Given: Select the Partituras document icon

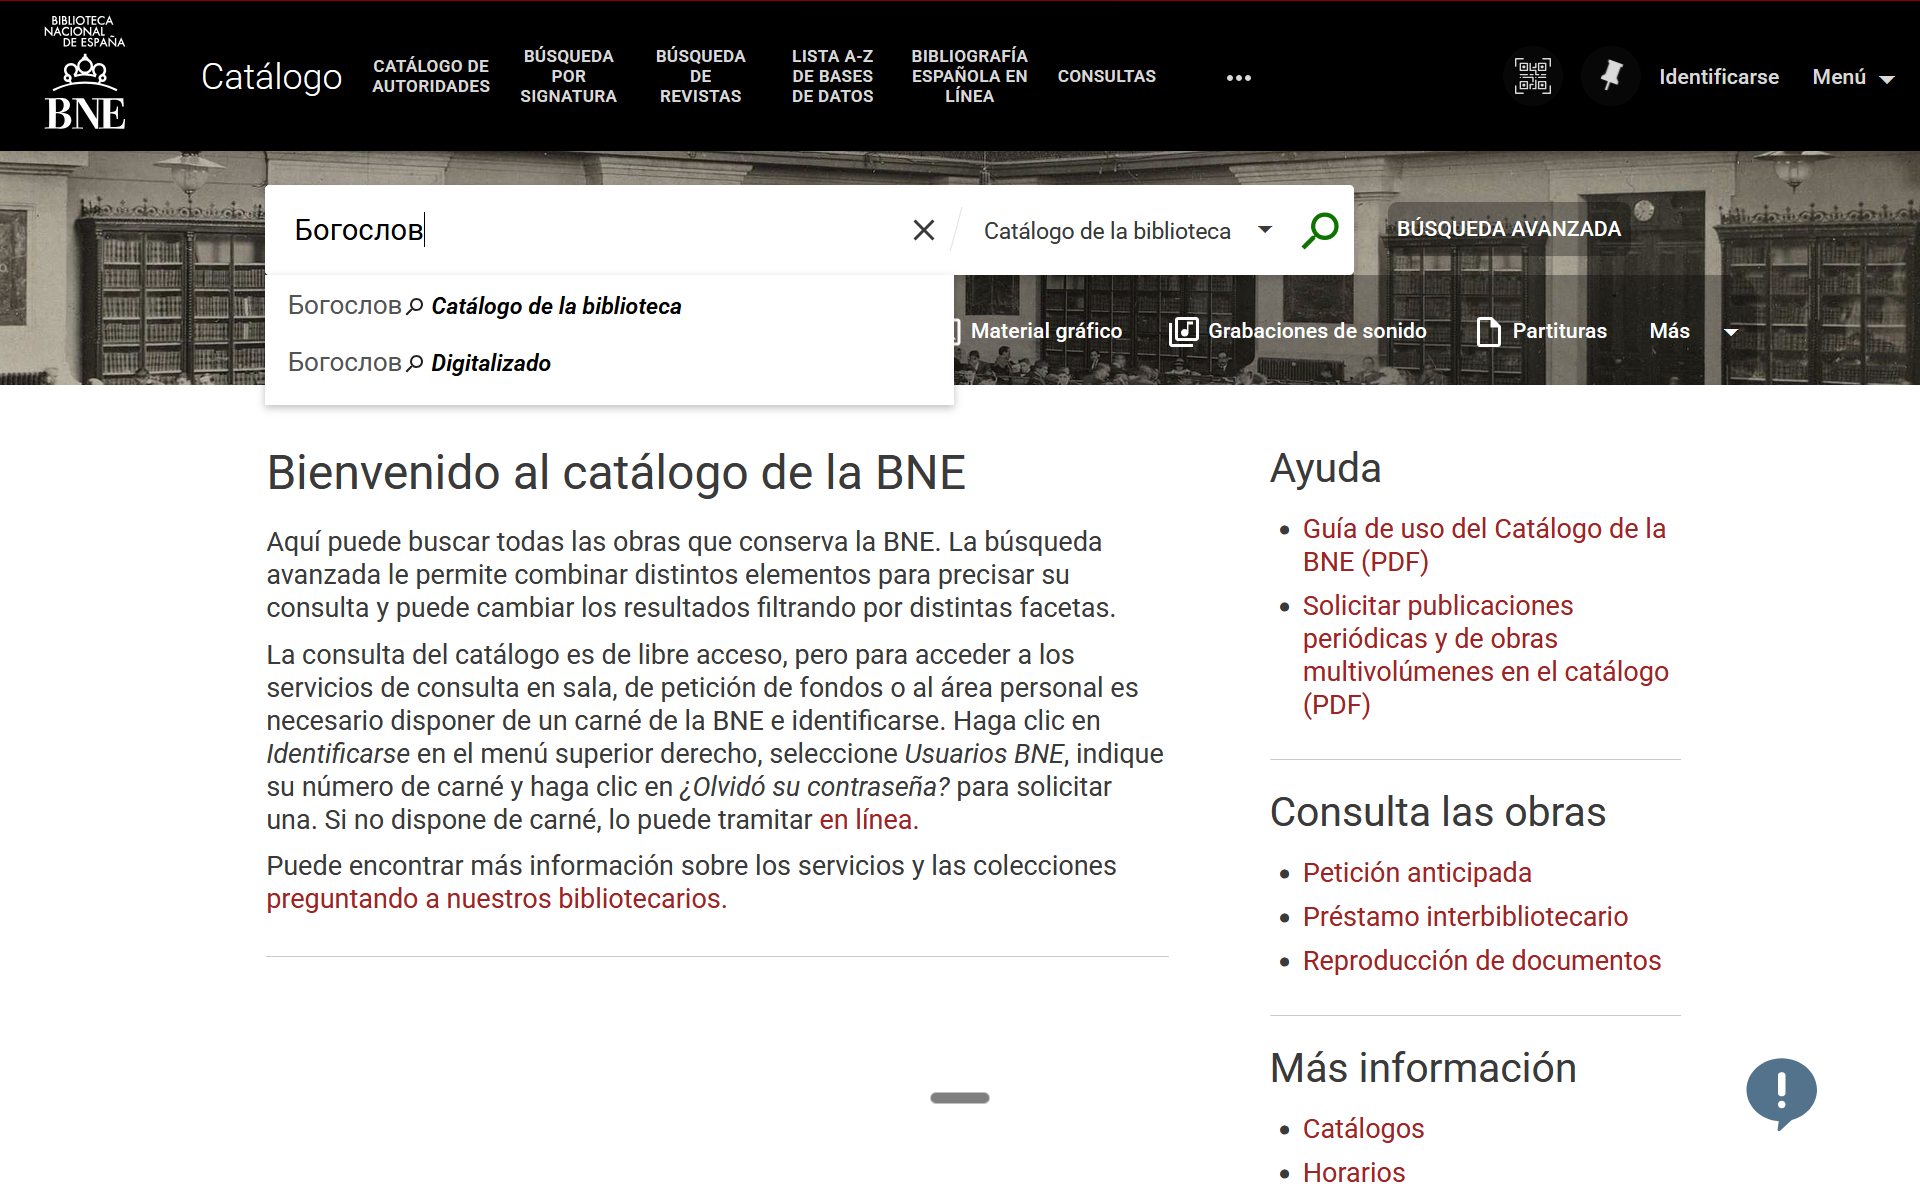Looking at the screenshot, I should 1488,331.
